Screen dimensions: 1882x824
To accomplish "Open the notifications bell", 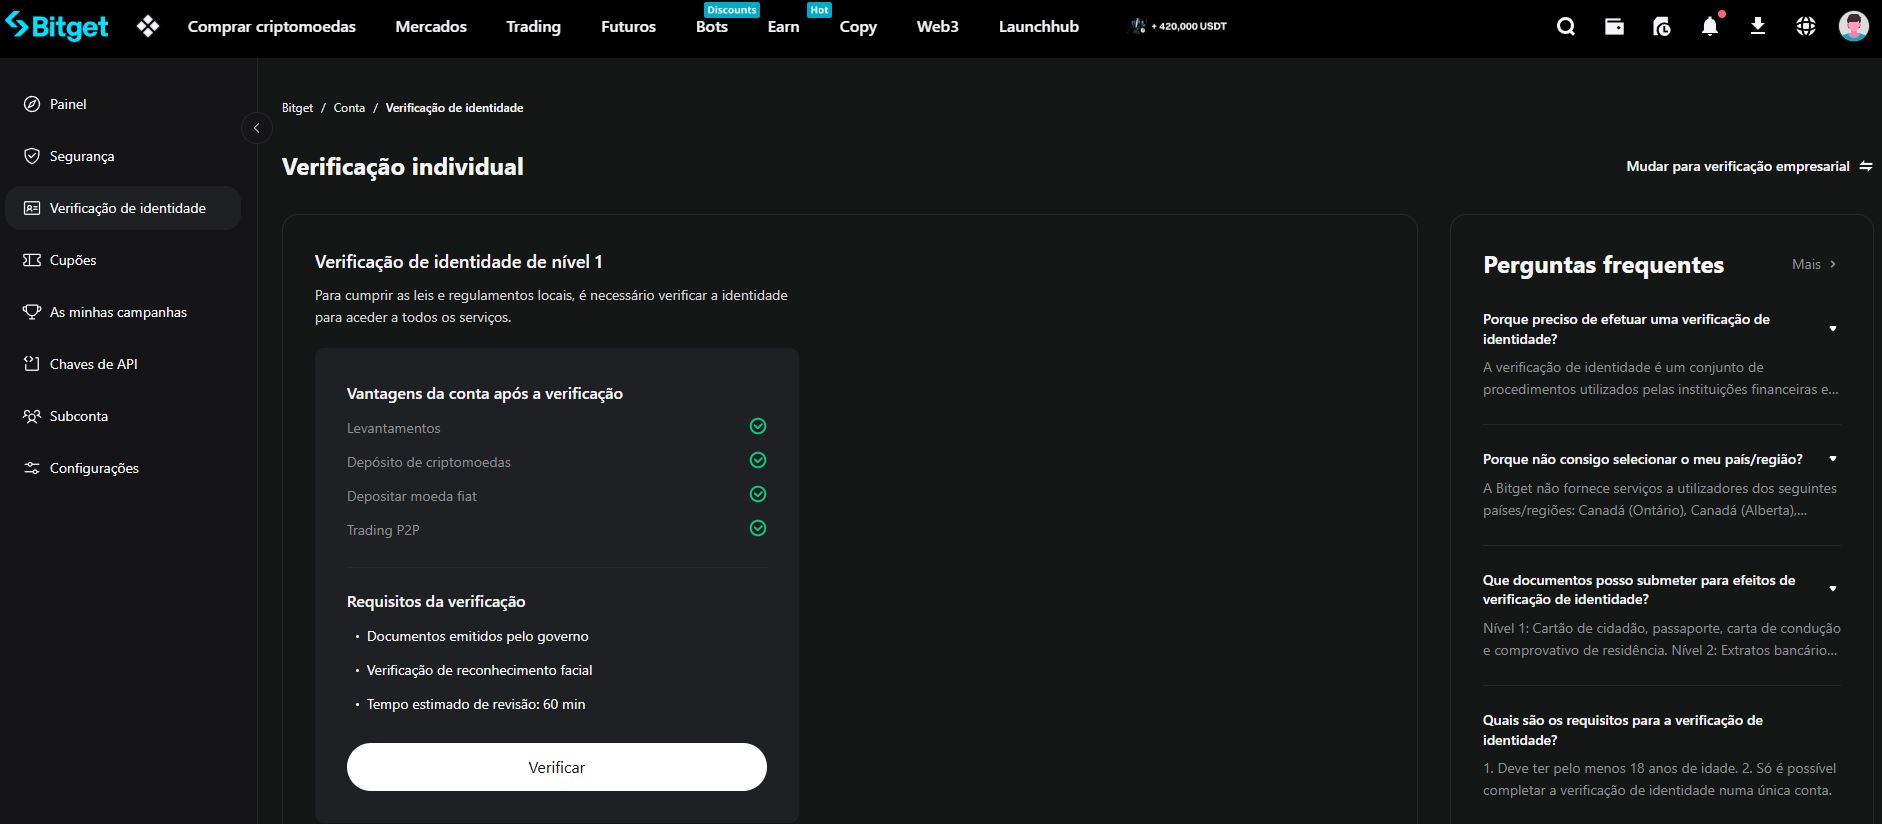I will point(1710,27).
